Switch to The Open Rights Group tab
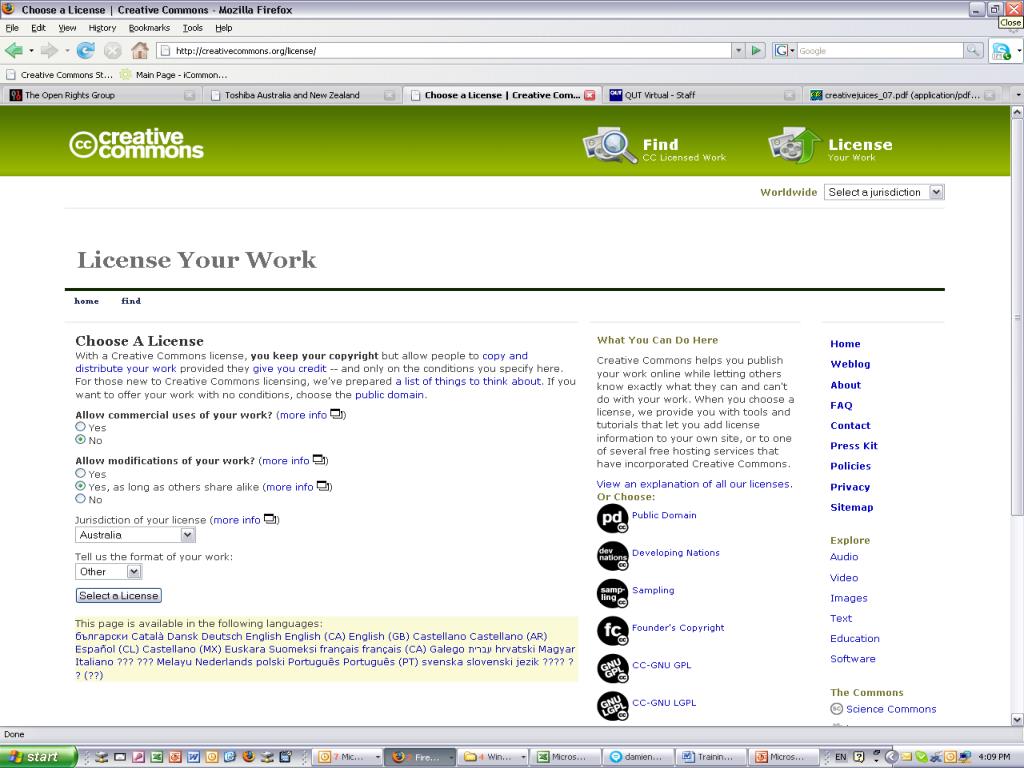 click(101, 95)
